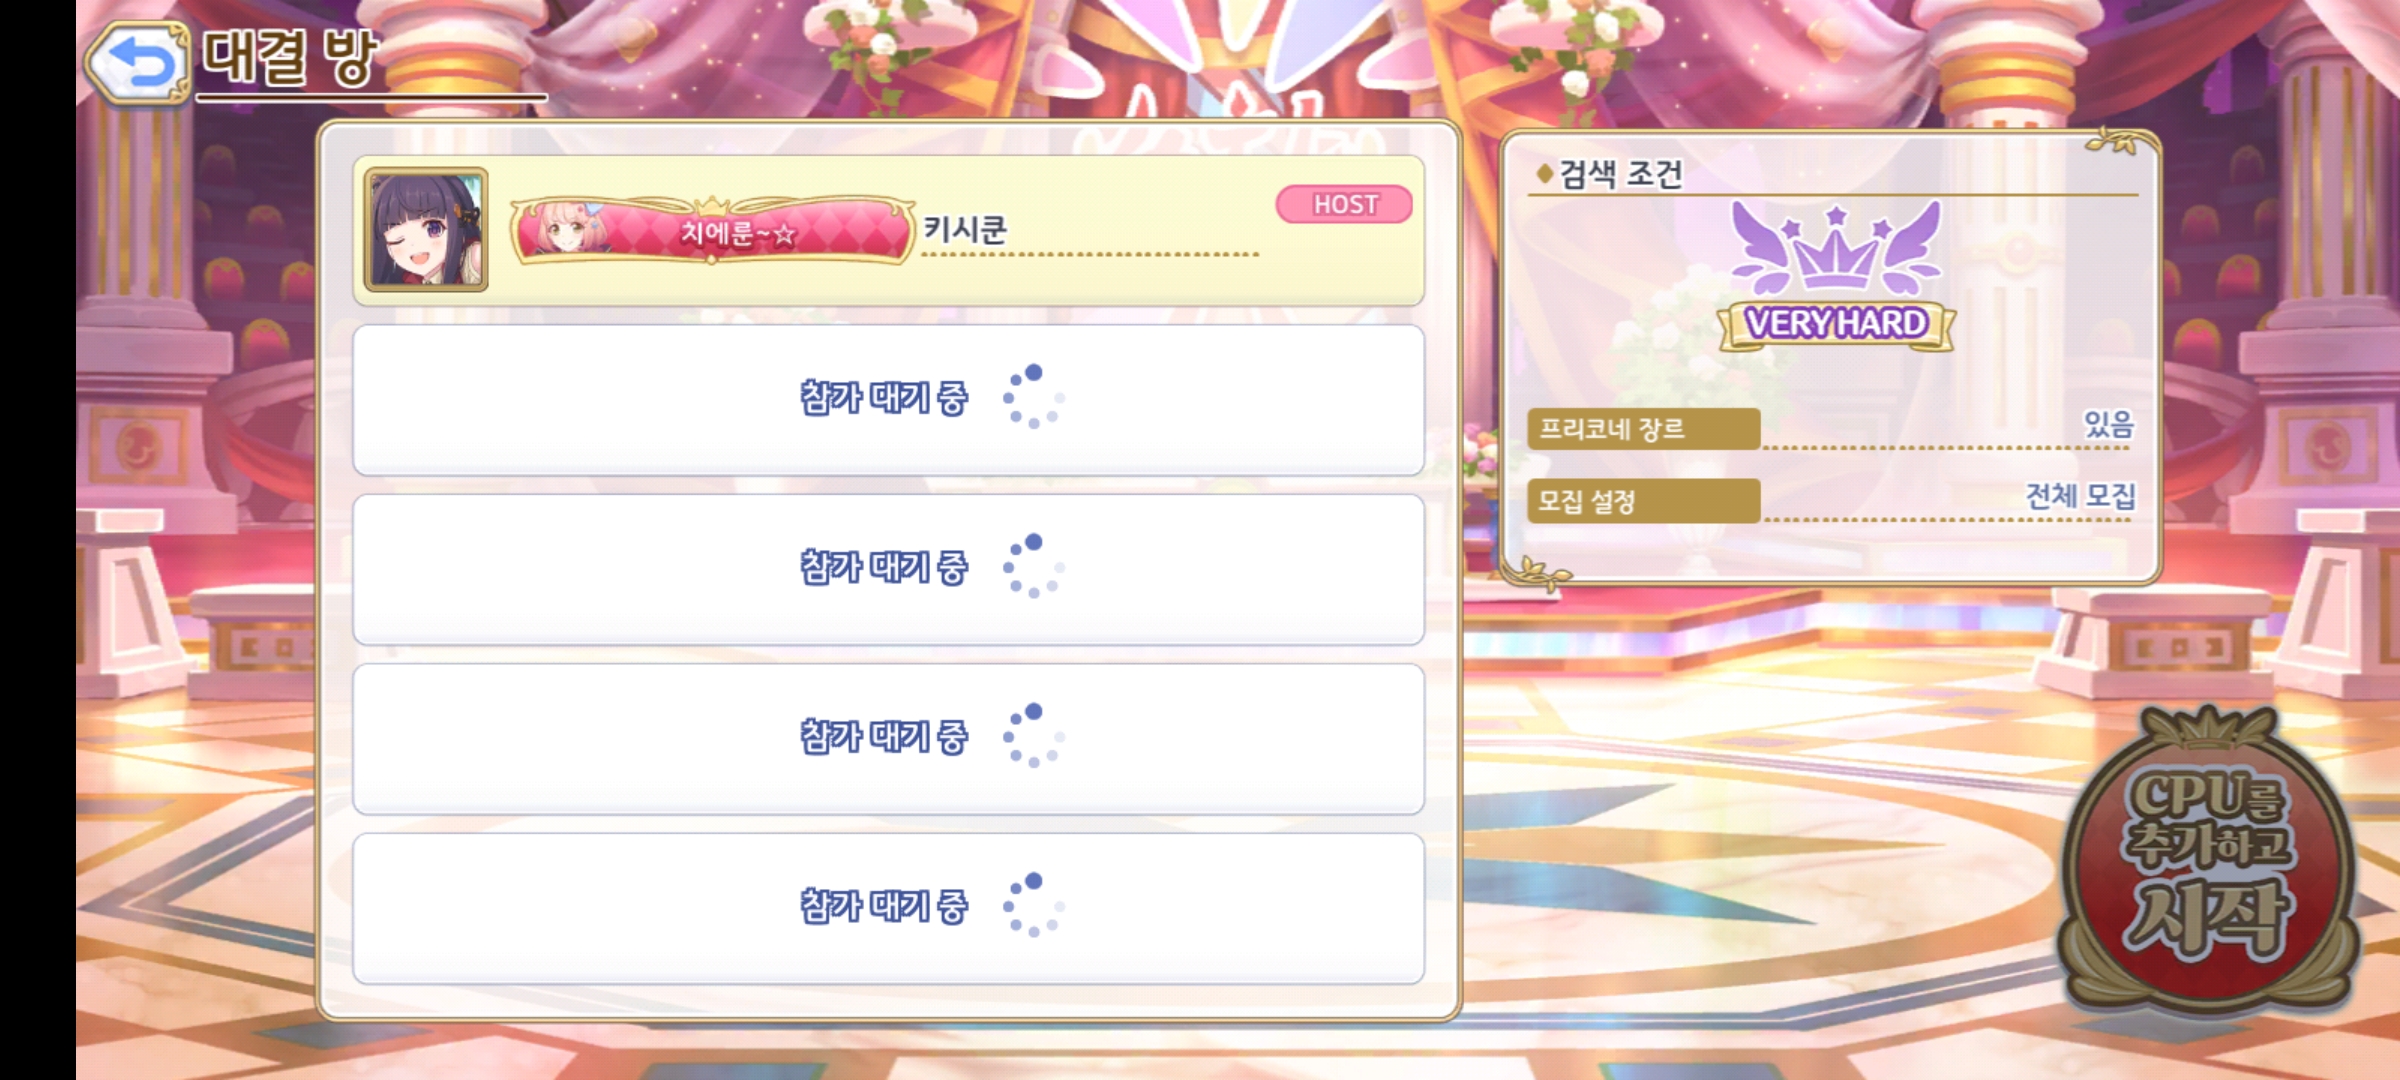The height and width of the screenshot is (1080, 2400).
Task: Change the 전체 모집 recruitment value
Action: coord(2080,496)
